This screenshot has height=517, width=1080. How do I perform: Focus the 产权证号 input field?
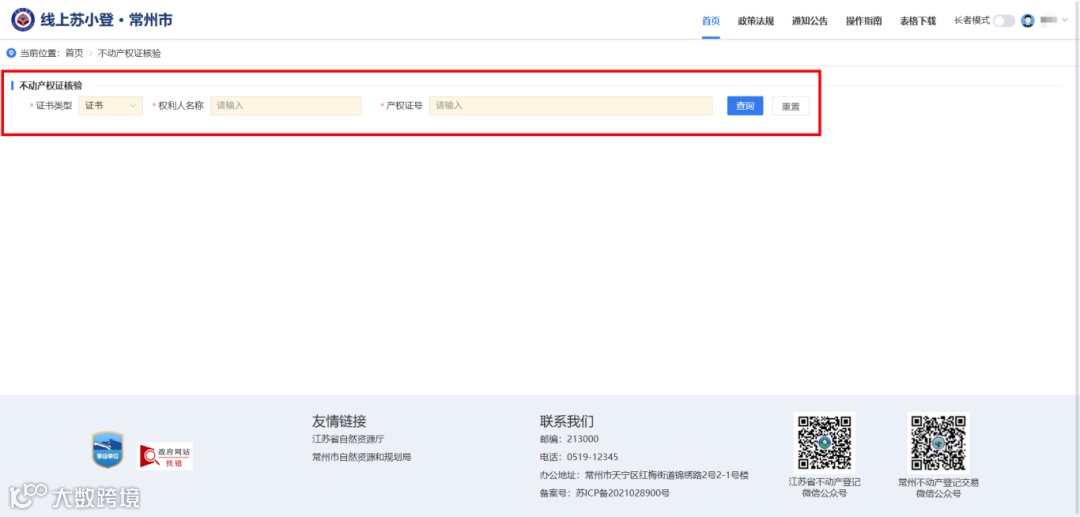570,105
